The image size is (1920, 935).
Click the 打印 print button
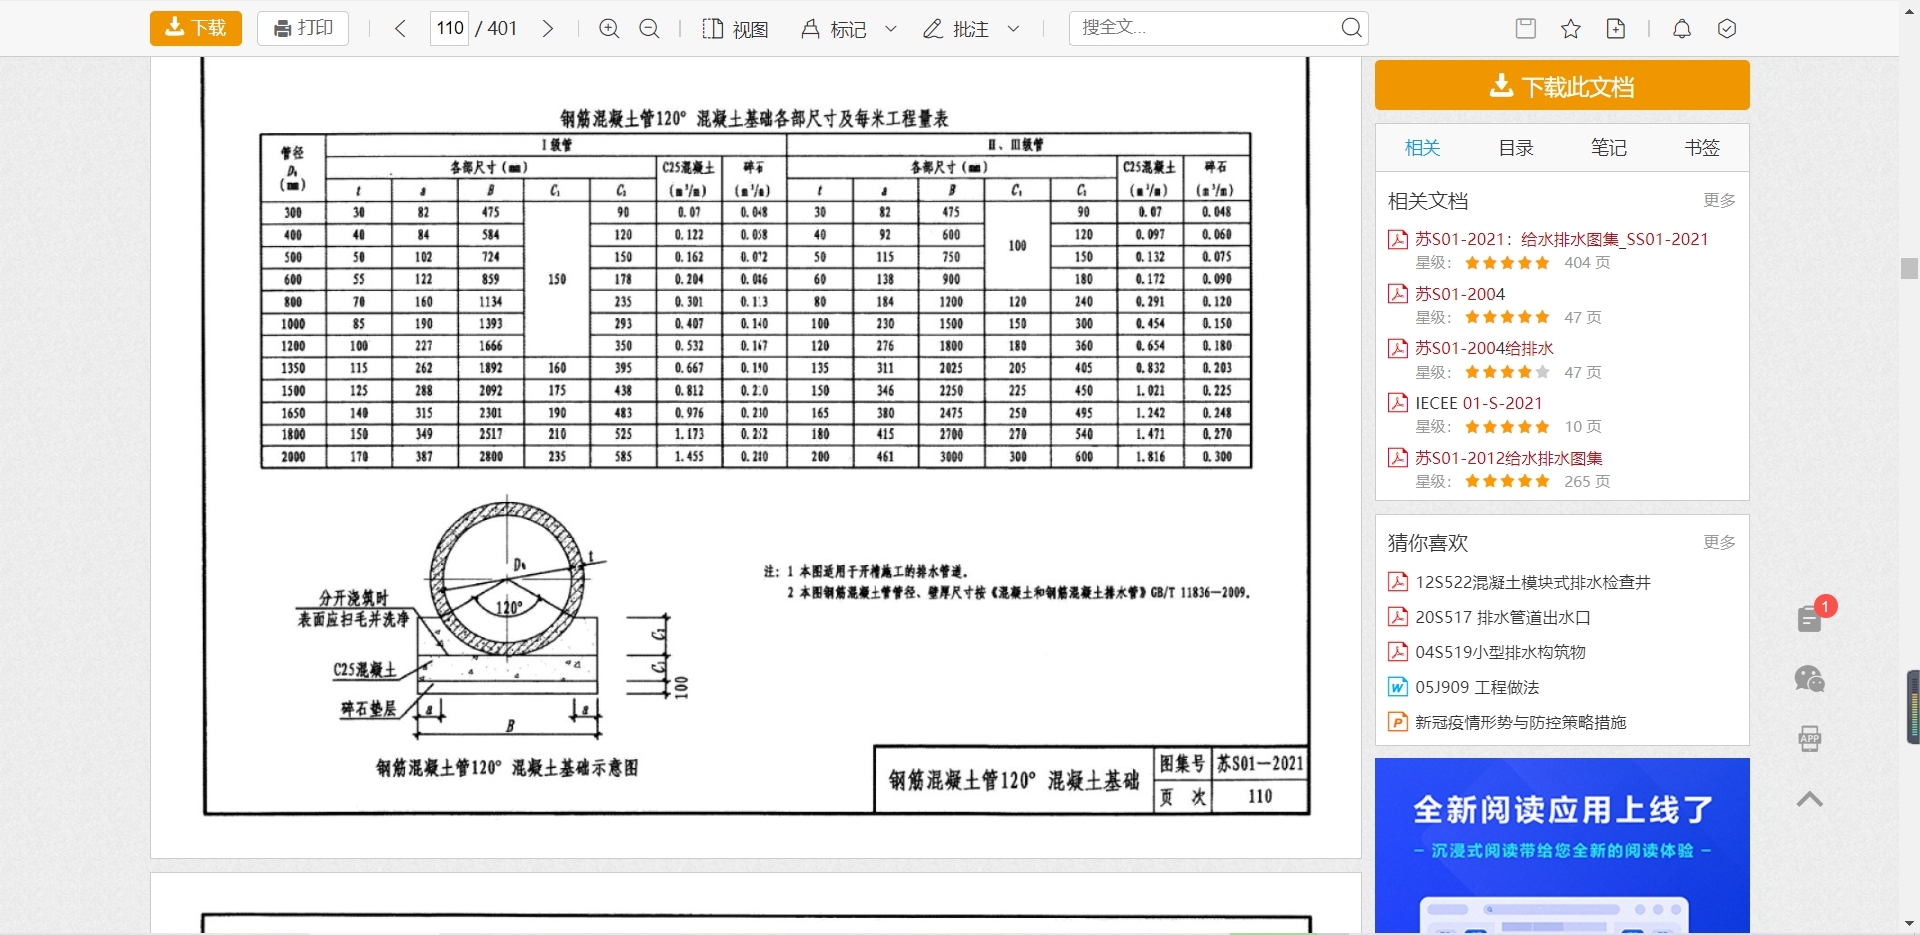click(303, 28)
